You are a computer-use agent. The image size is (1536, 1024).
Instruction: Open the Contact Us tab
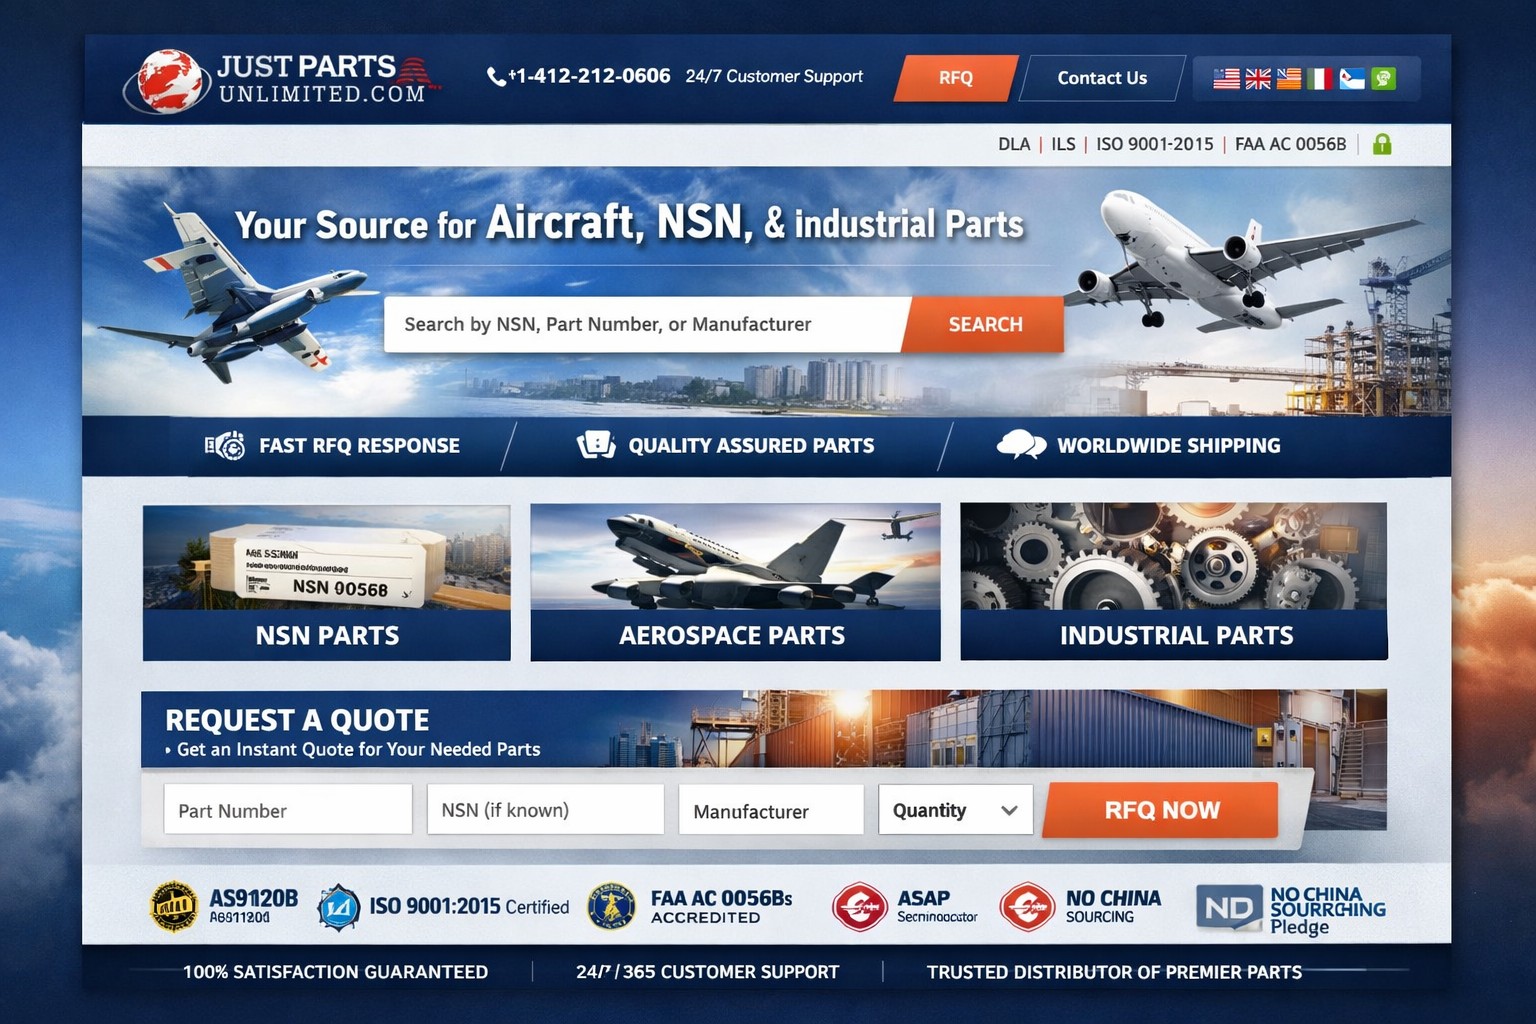(x=1102, y=78)
